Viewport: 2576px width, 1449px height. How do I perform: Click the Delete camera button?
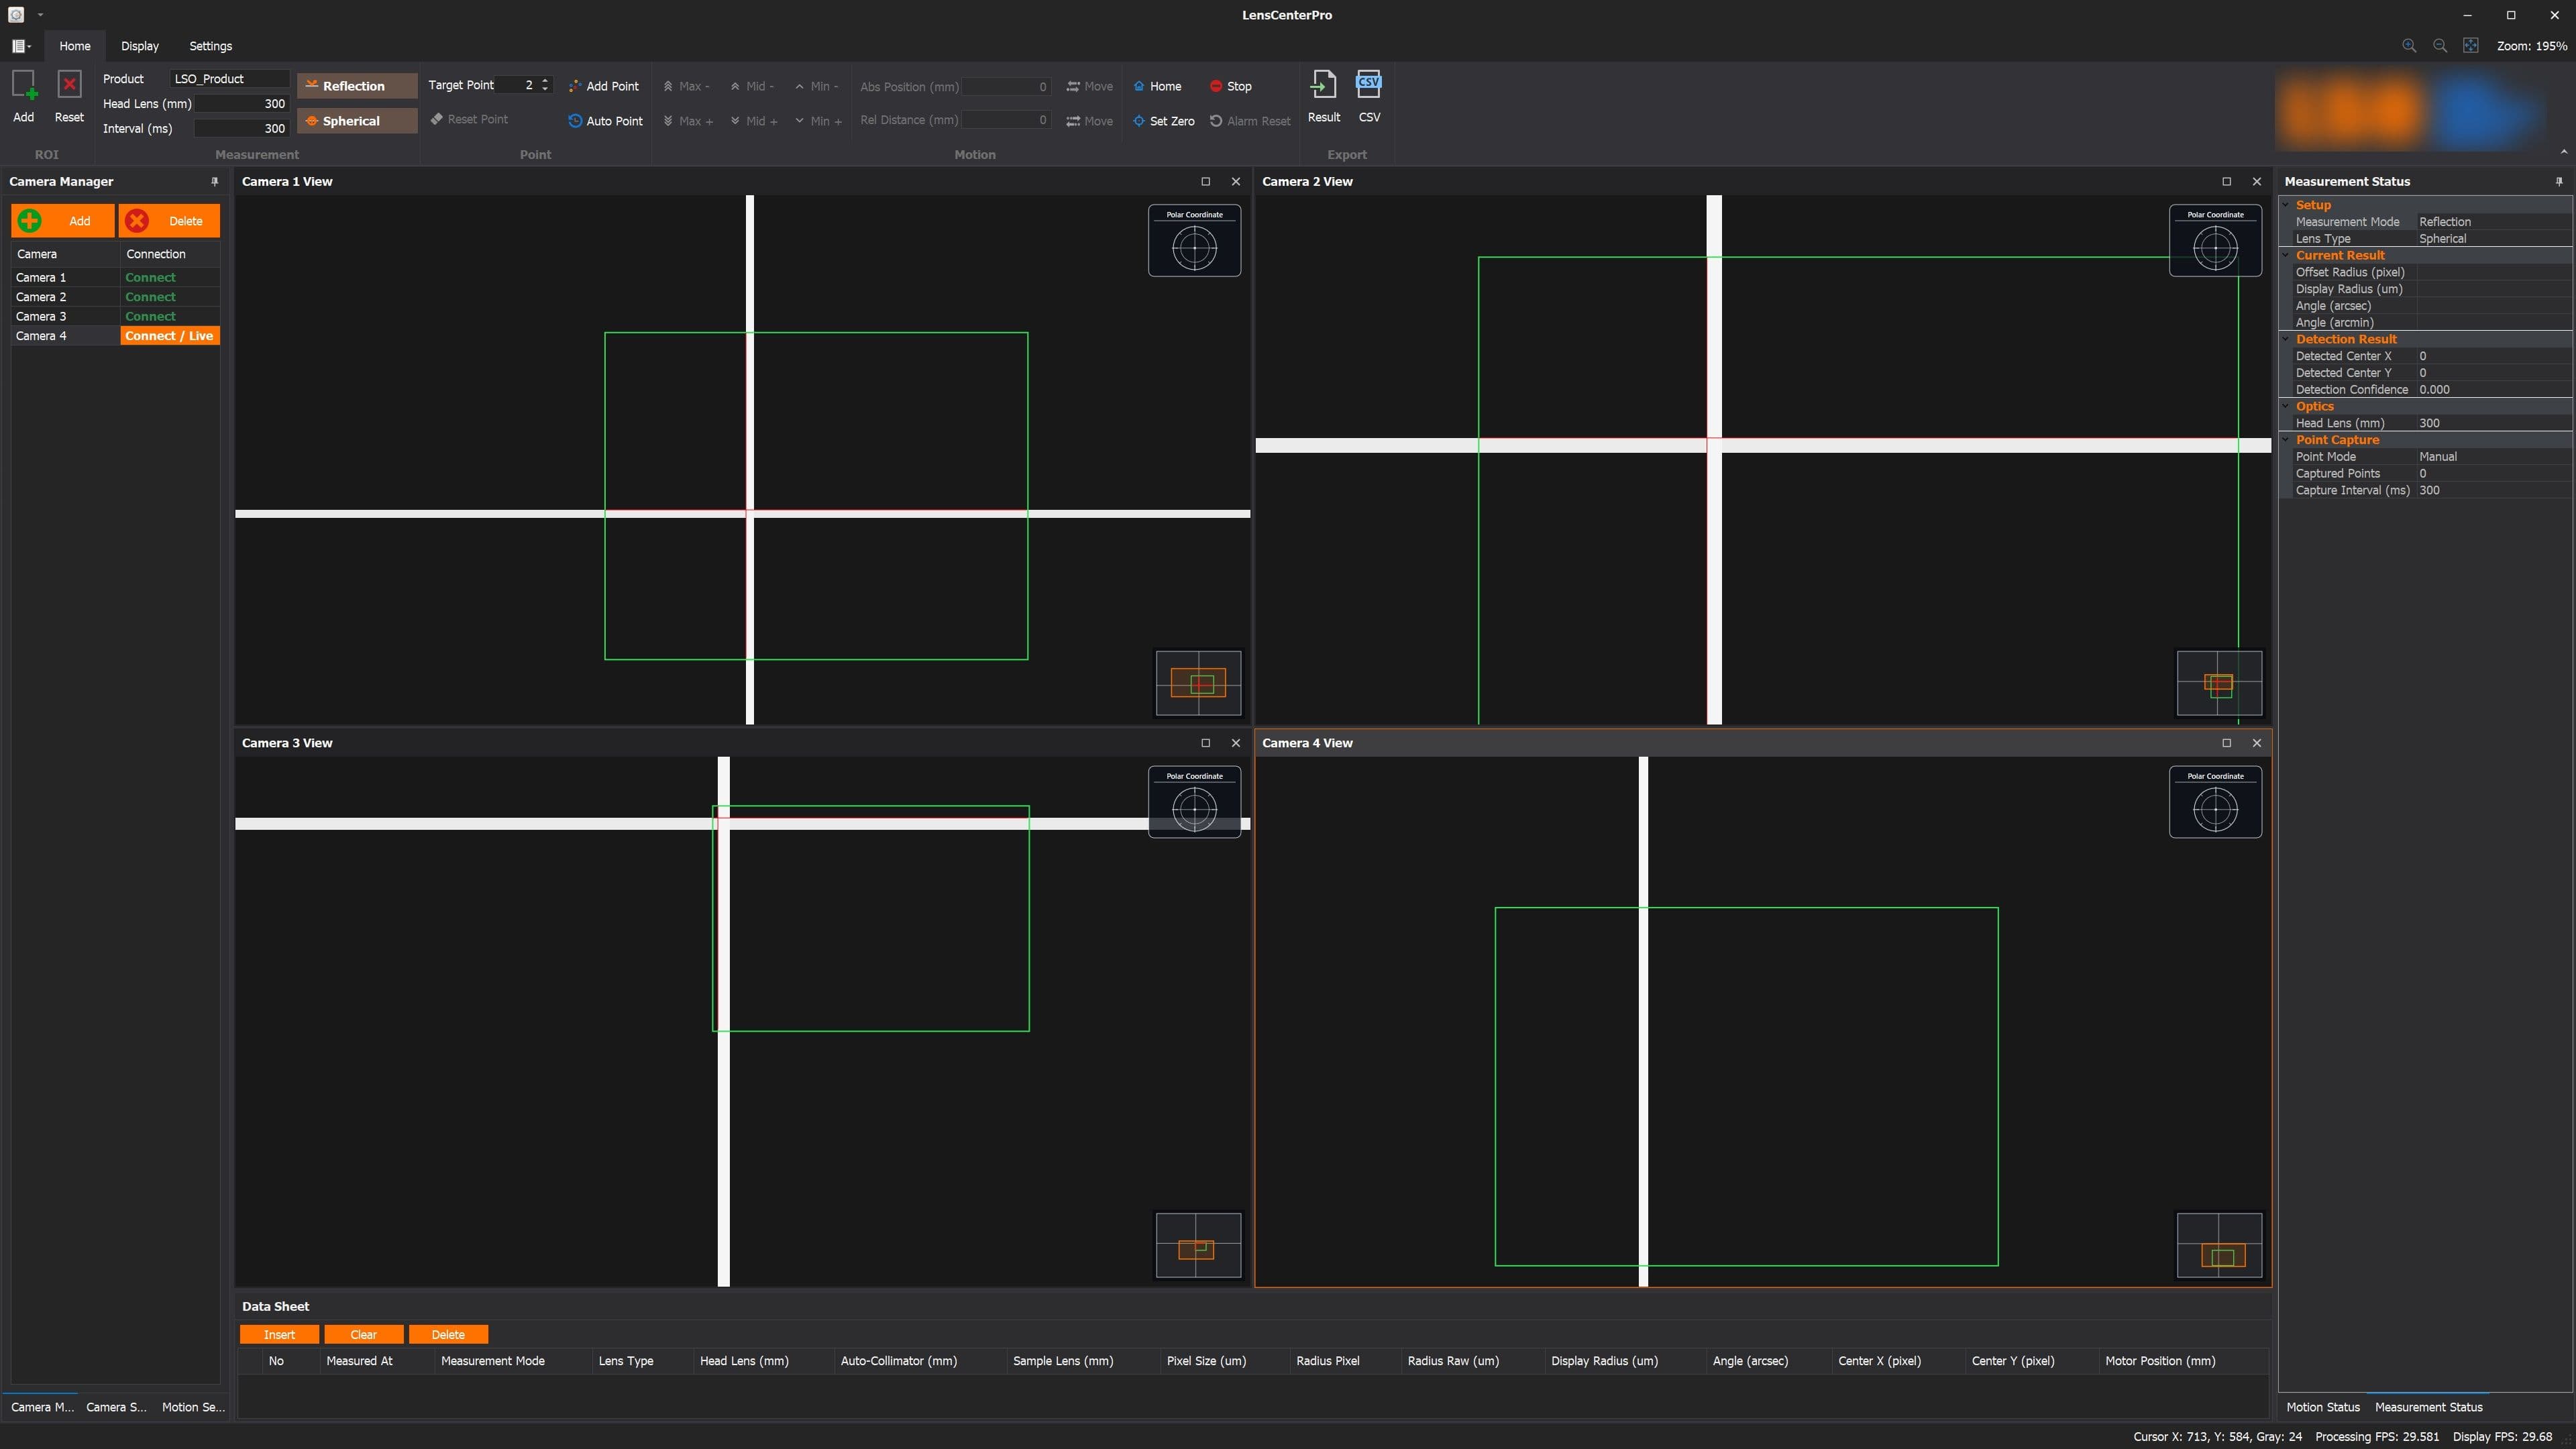coord(169,221)
